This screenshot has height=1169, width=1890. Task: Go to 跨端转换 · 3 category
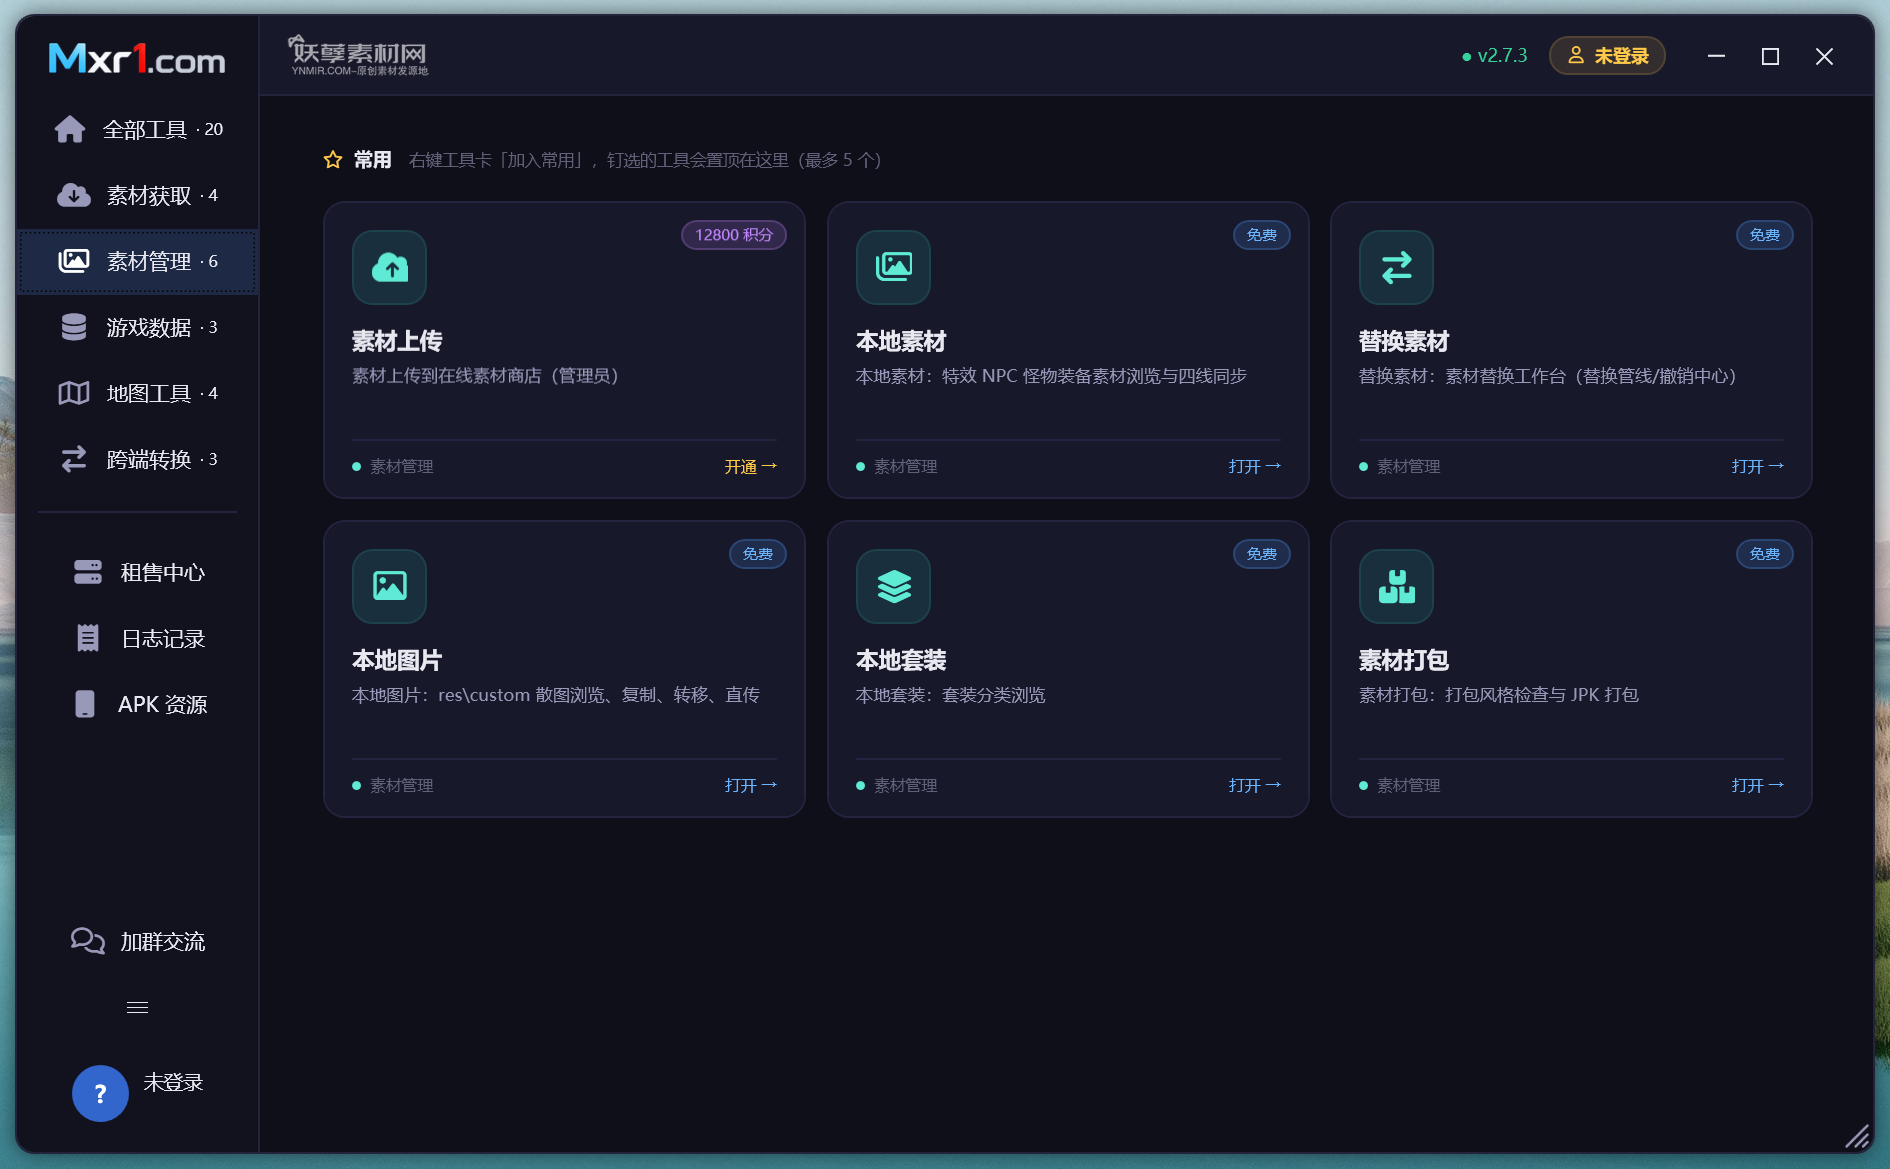138,459
